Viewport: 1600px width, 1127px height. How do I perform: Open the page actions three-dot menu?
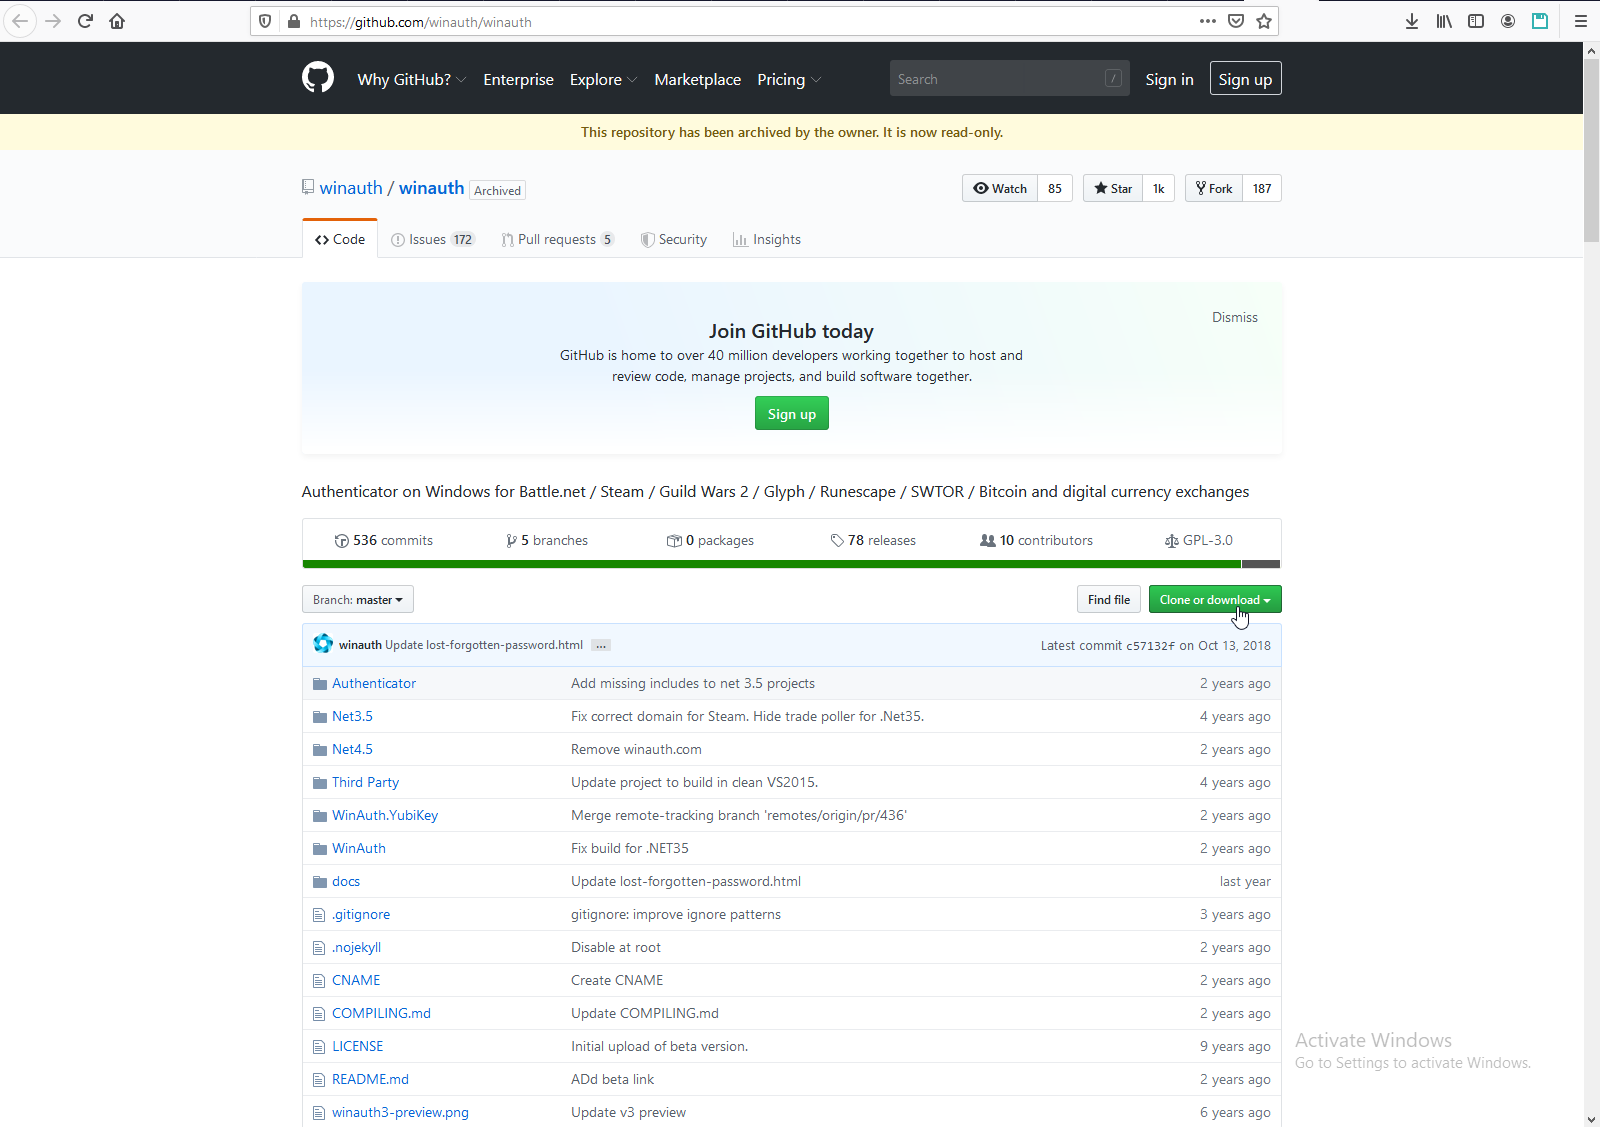pos(1208,21)
